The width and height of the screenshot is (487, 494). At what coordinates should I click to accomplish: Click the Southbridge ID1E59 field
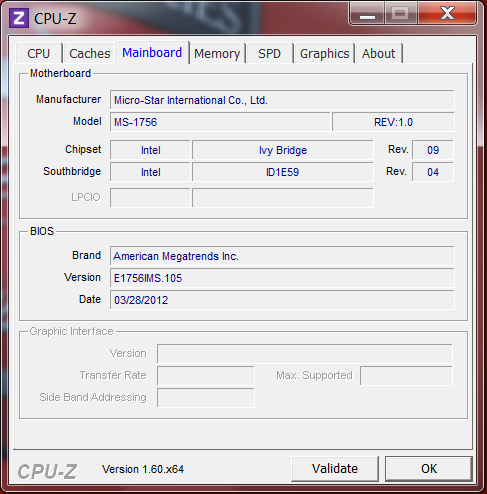(x=283, y=172)
